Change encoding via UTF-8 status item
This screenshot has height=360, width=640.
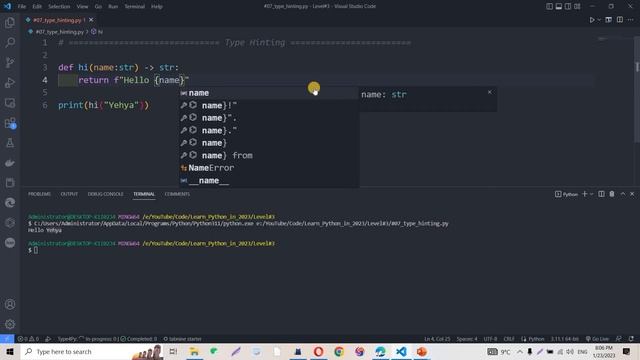(x=490, y=339)
